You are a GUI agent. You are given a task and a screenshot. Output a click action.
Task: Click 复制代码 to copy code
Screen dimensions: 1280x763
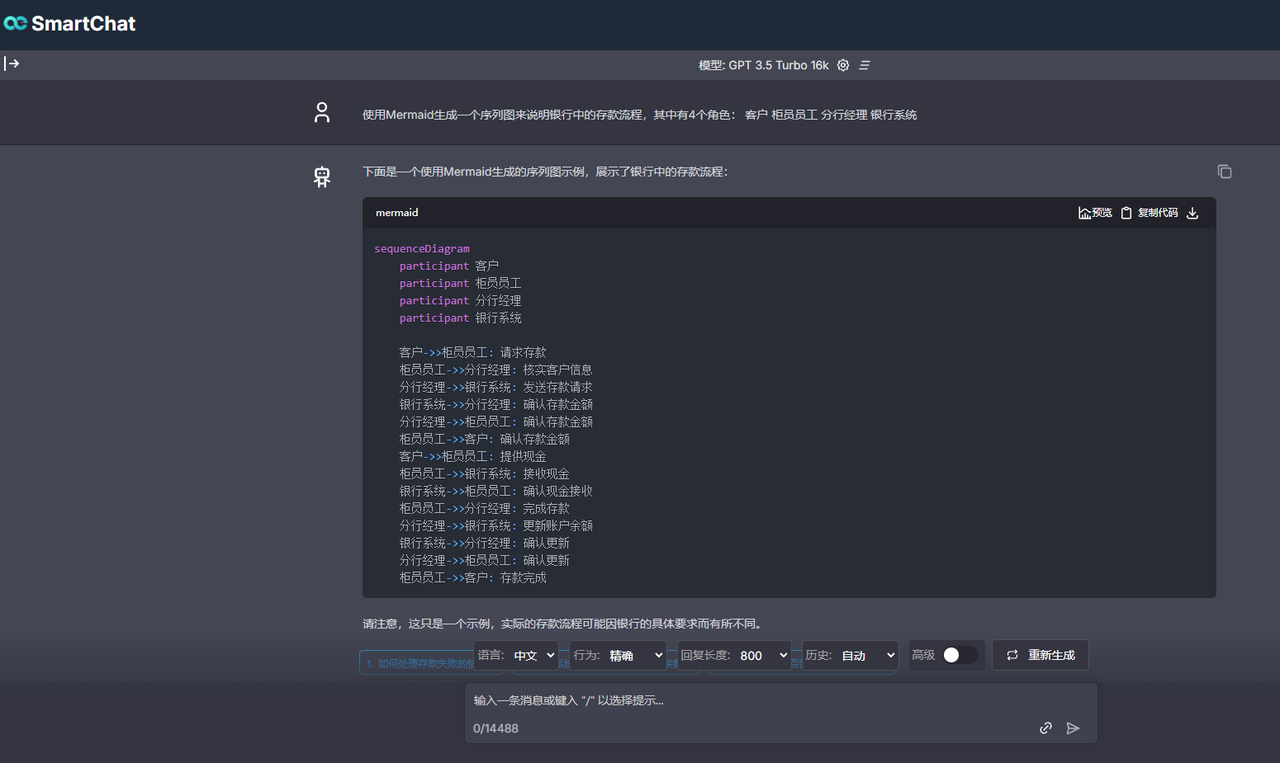(1149, 213)
